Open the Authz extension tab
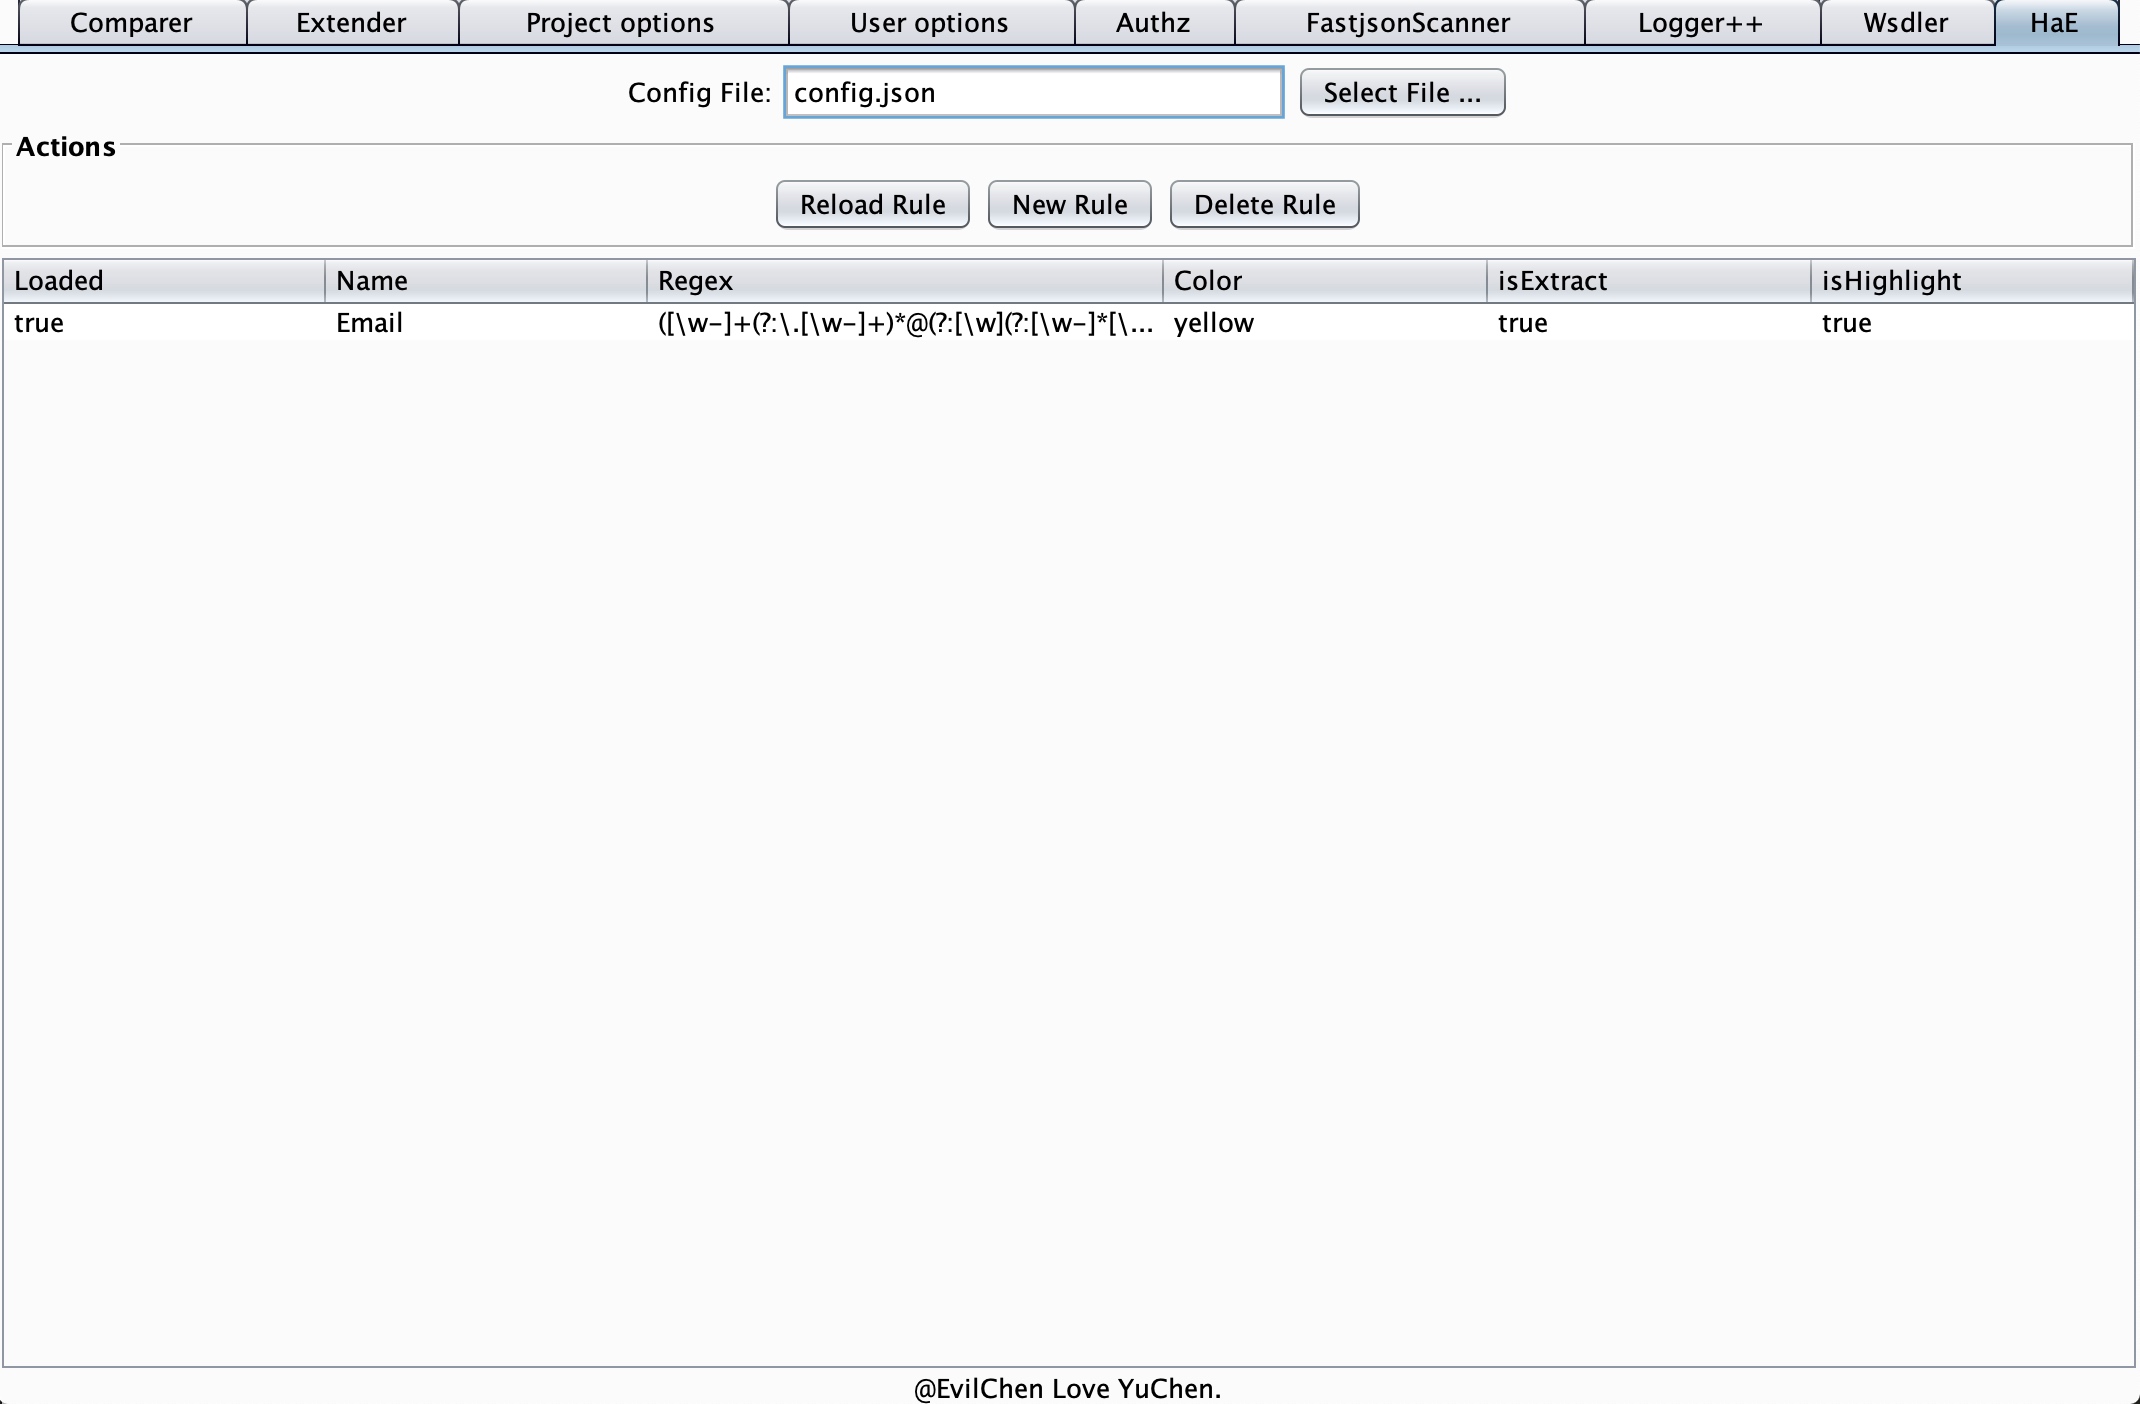 point(1153,22)
